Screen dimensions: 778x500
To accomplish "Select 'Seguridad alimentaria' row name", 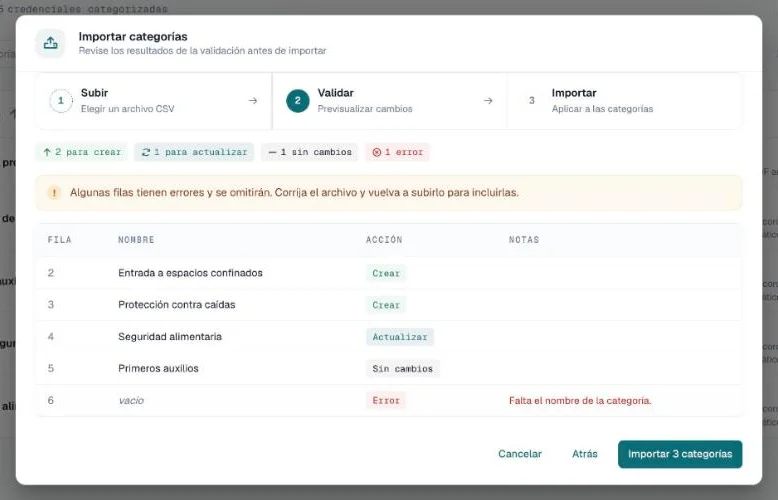I will tap(170, 336).
